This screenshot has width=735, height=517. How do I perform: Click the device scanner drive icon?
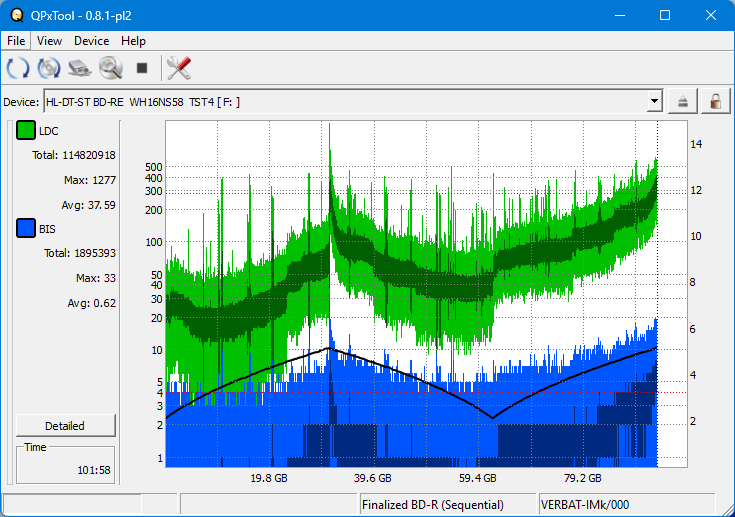click(x=80, y=68)
